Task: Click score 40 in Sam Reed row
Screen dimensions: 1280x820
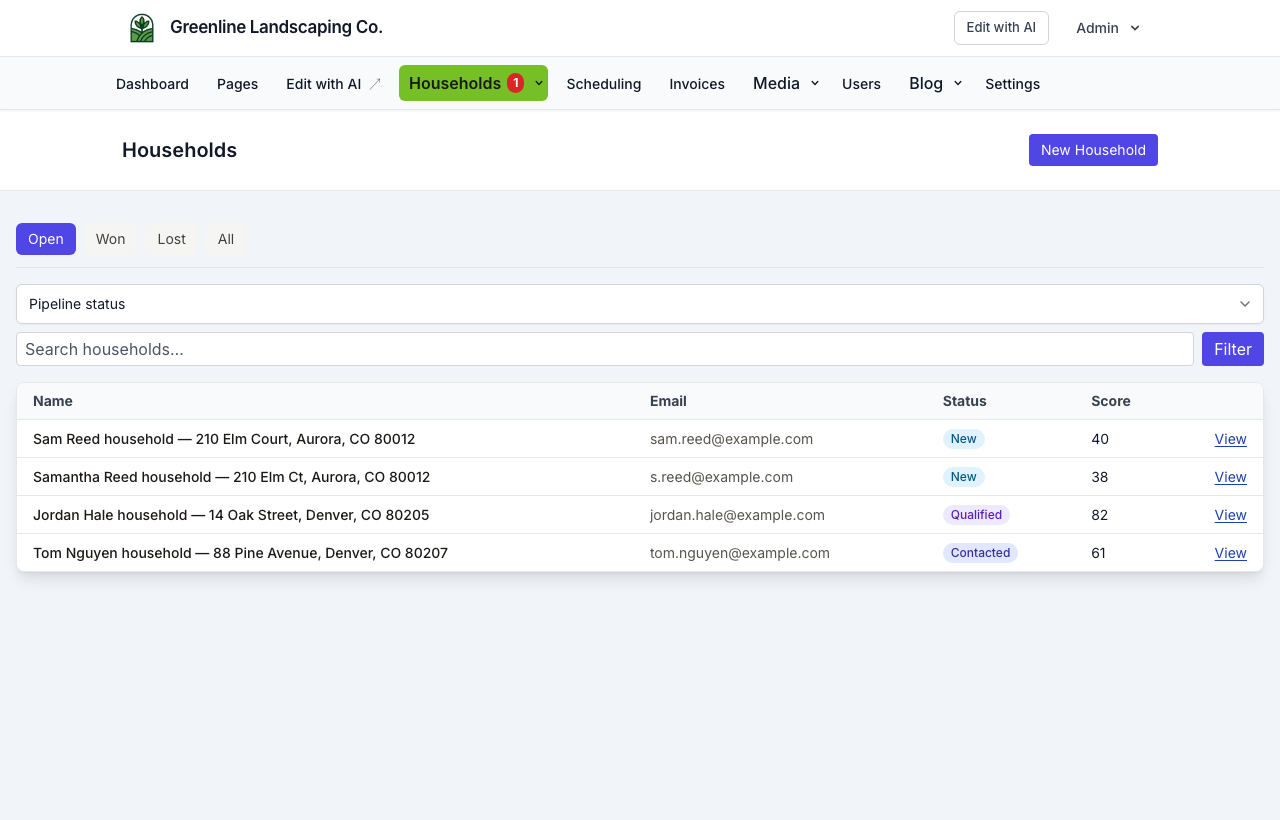Action: pyautogui.click(x=1100, y=439)
